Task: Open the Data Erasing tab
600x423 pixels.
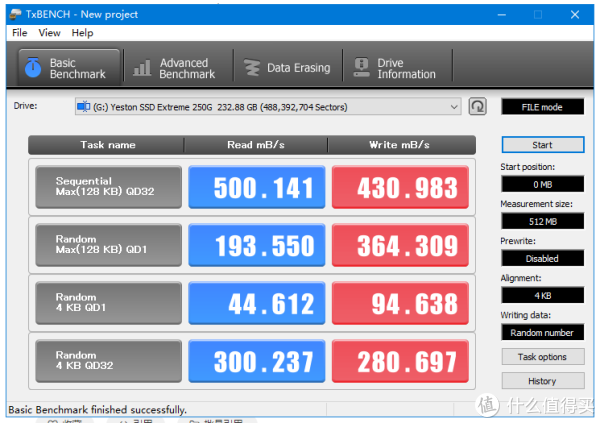Action: tap(287, 68)
